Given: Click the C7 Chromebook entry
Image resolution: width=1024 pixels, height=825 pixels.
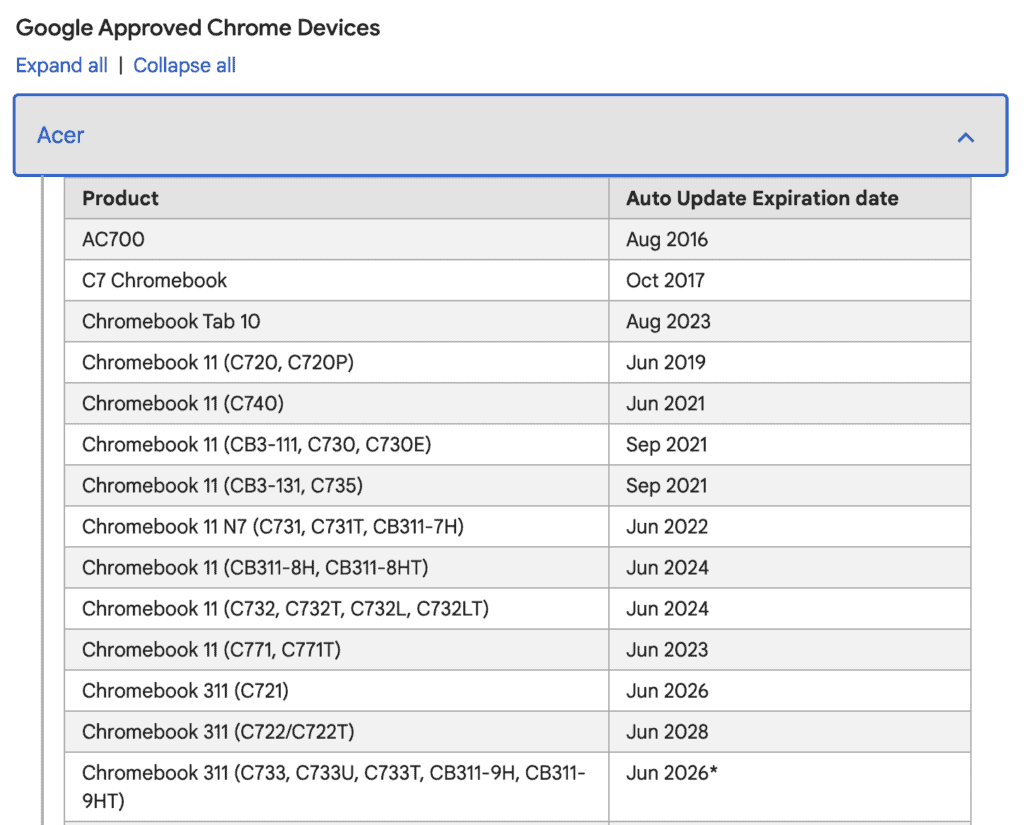Looking at the screenshot, I should 153,280.
